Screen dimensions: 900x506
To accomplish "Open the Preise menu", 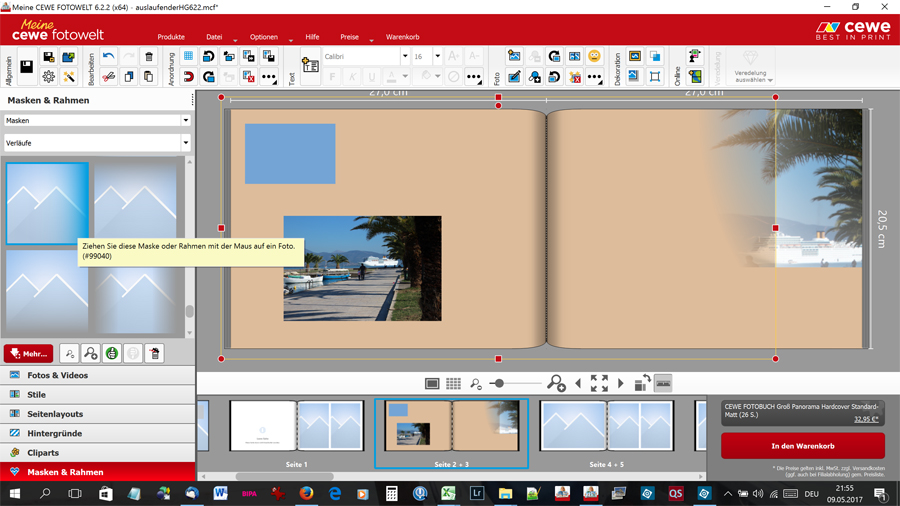I will tap(349, 37).
